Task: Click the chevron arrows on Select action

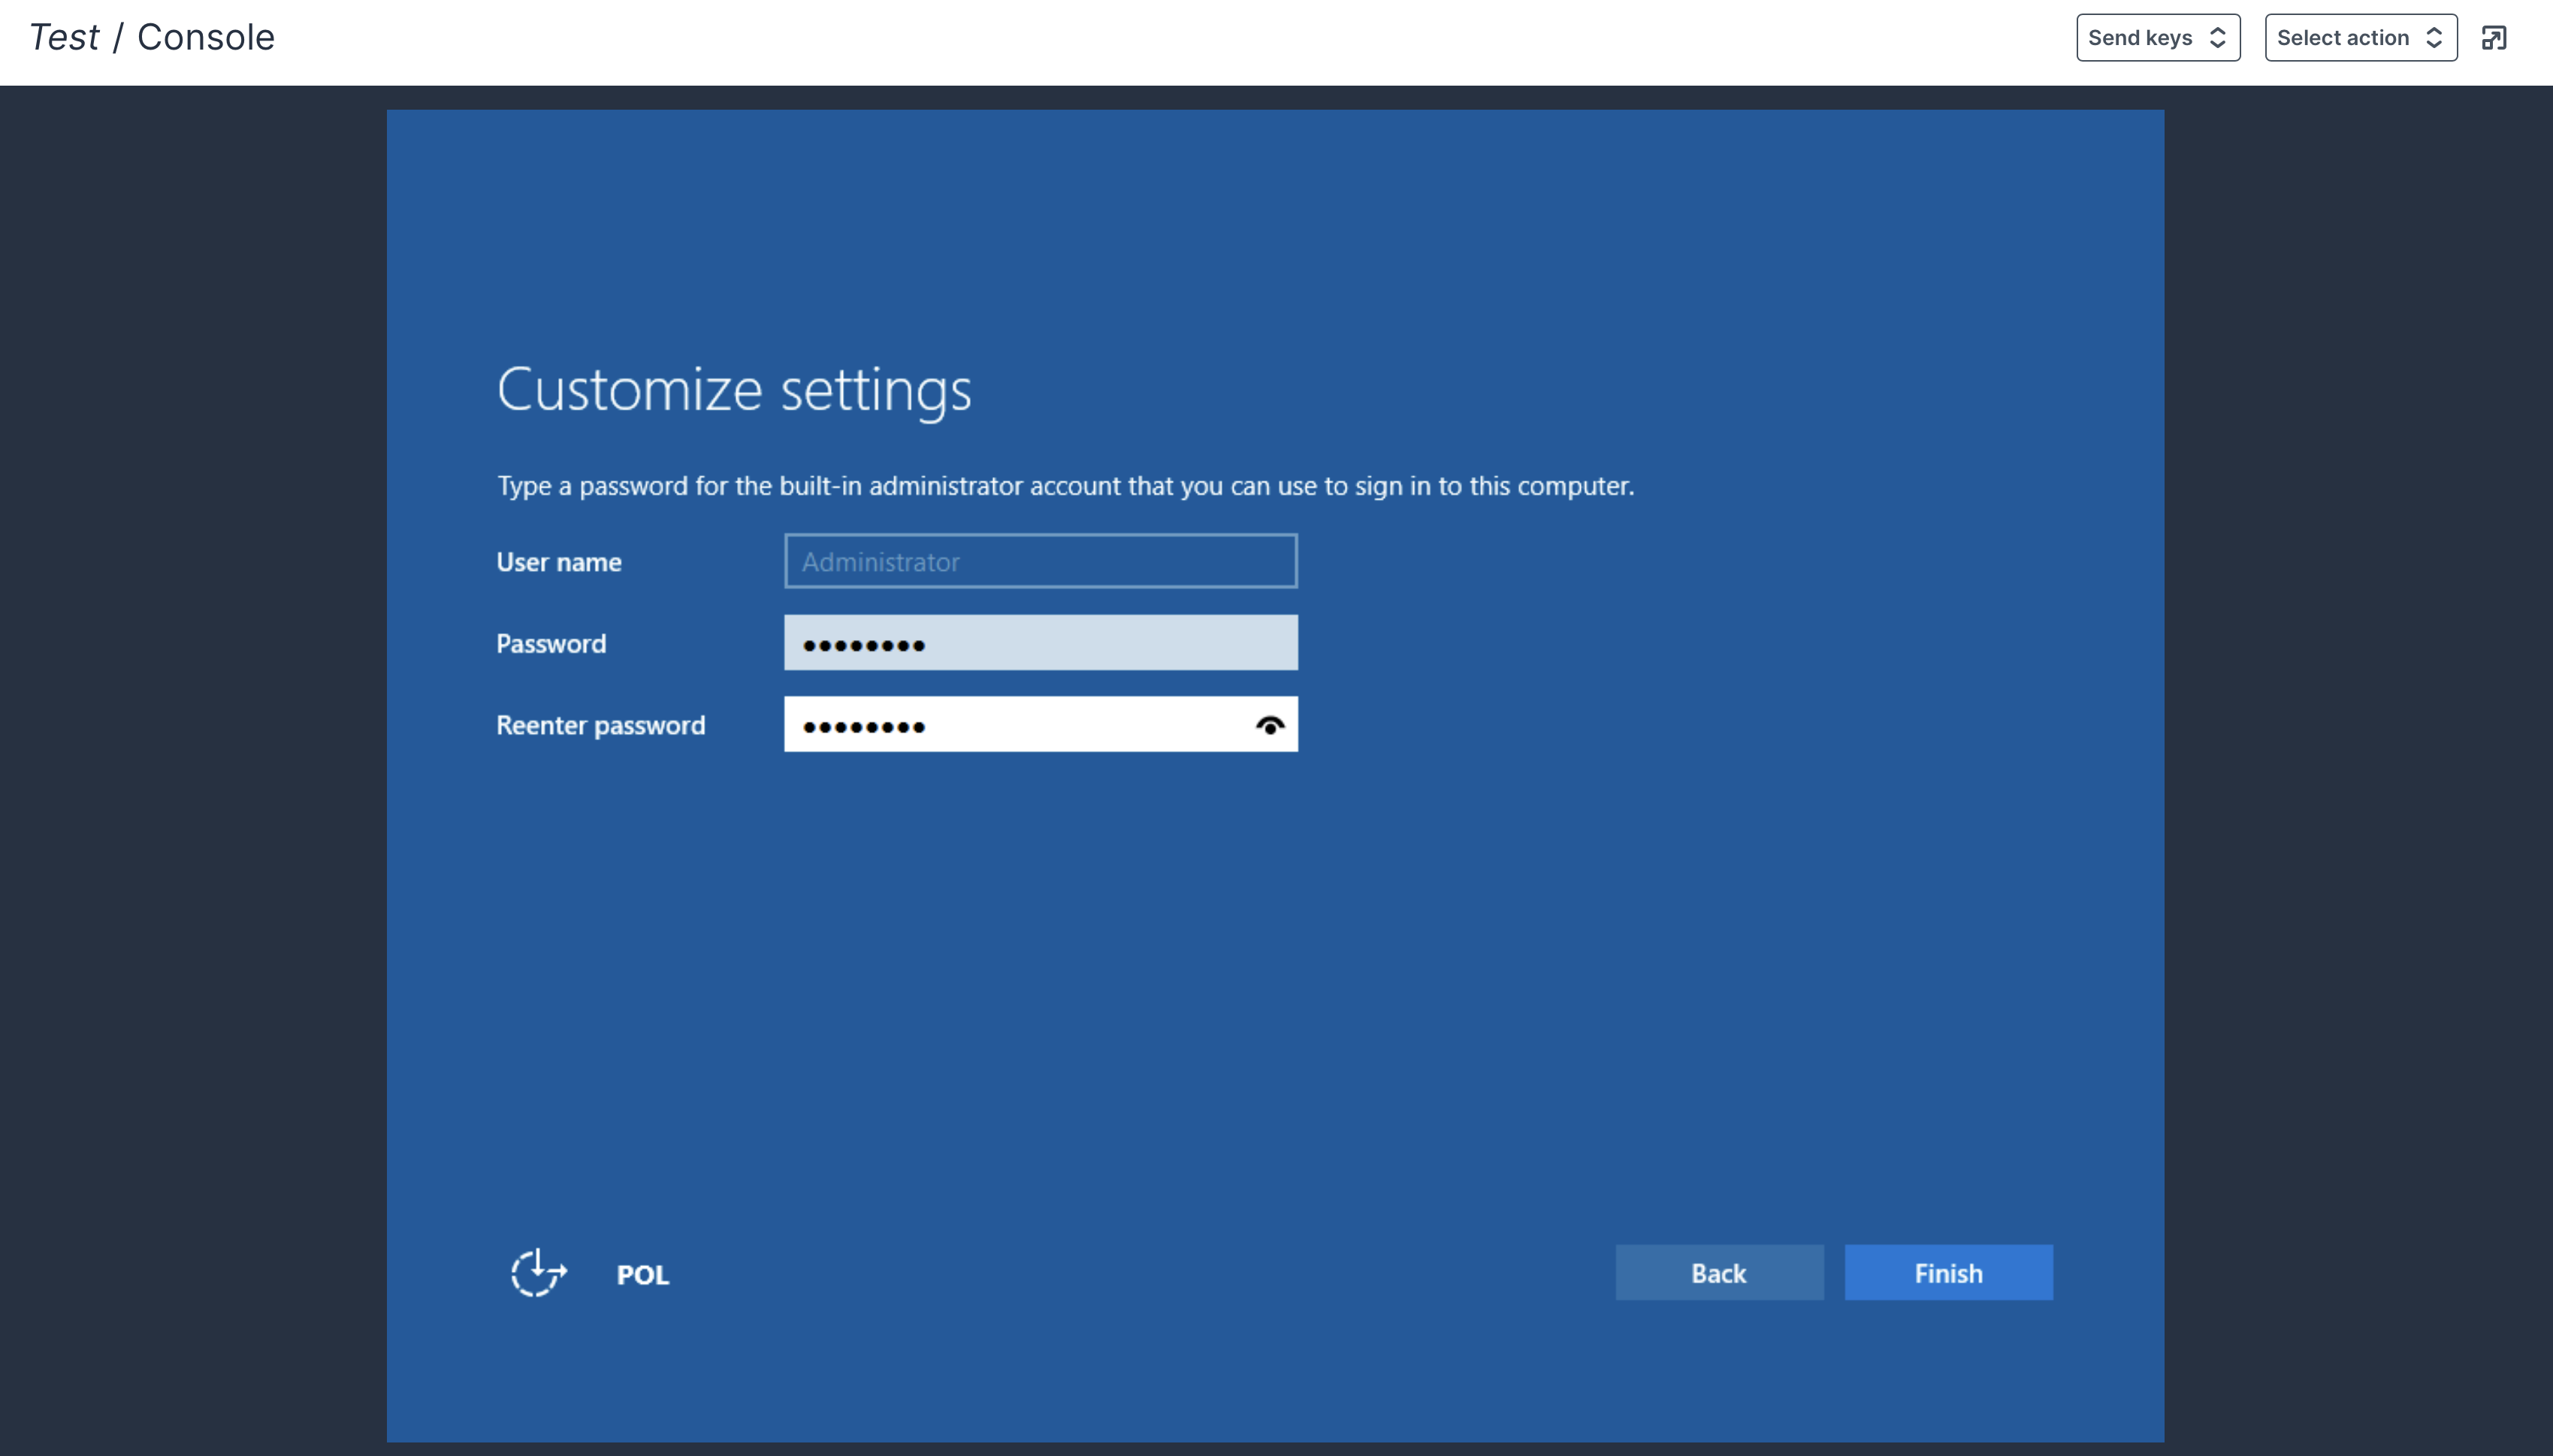Action: 2435,38
